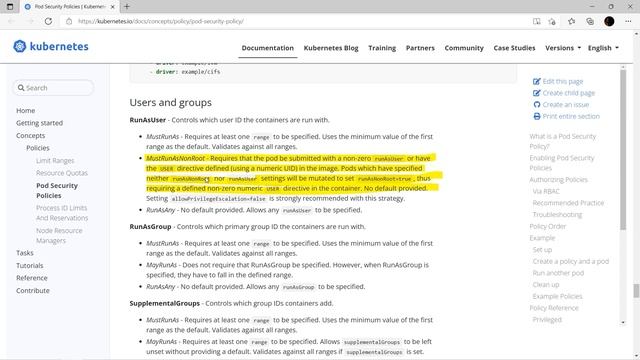Open Reference in the left sidebar
640x360 pixels.
(32, 278)
